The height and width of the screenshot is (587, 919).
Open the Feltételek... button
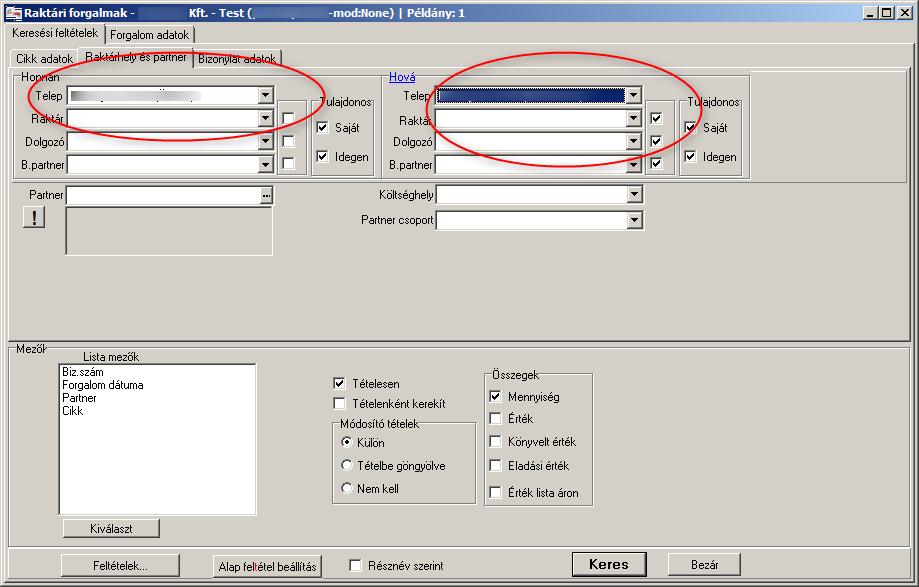[x=120, y=566]
